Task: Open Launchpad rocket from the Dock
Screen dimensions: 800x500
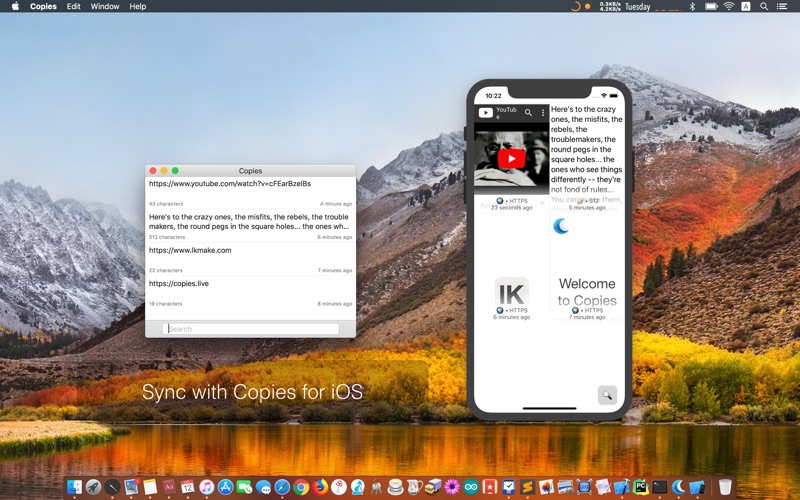Action: click(93, 487)
